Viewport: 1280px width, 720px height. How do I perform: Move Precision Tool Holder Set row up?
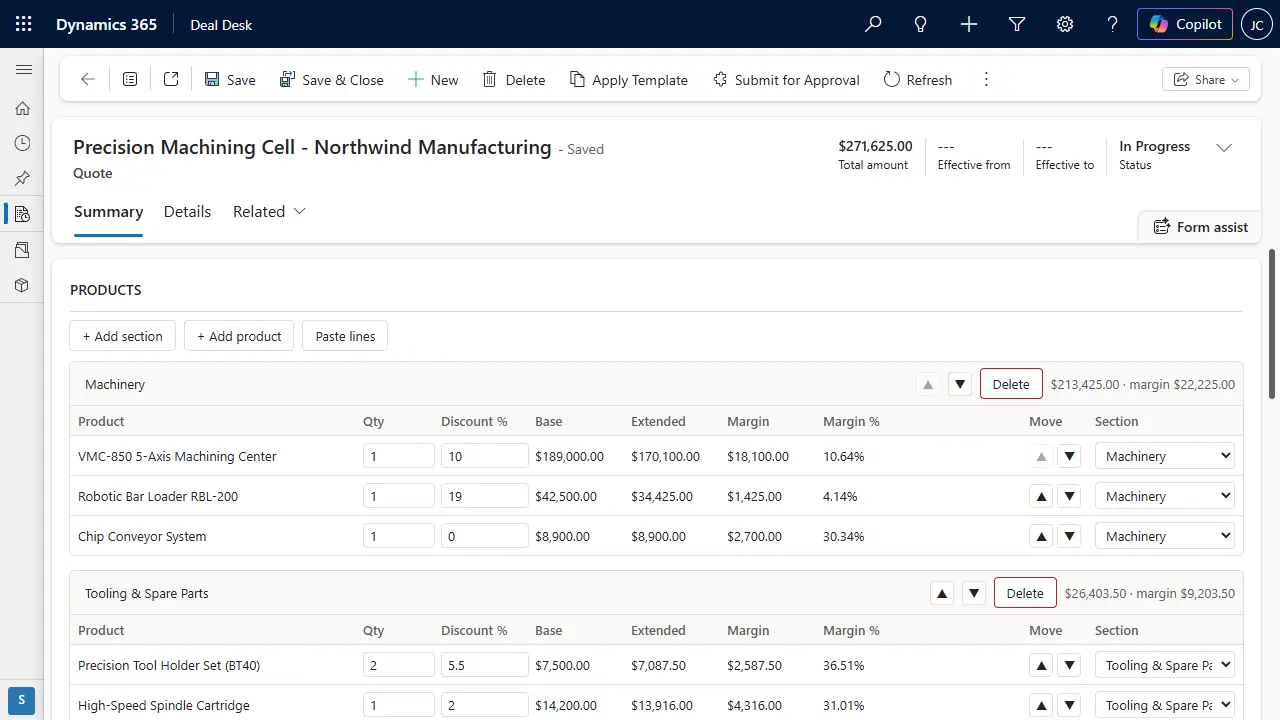(x=1041, y=665)
